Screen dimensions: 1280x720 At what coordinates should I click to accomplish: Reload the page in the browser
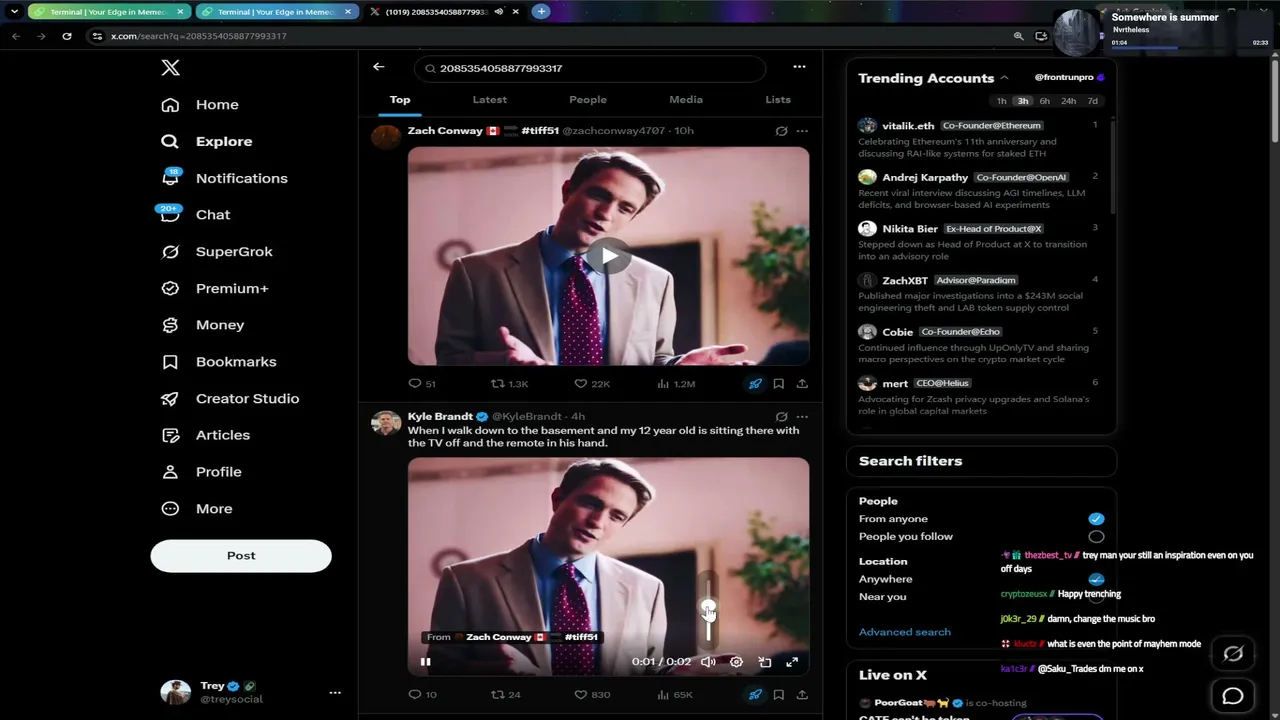[67, 36]
